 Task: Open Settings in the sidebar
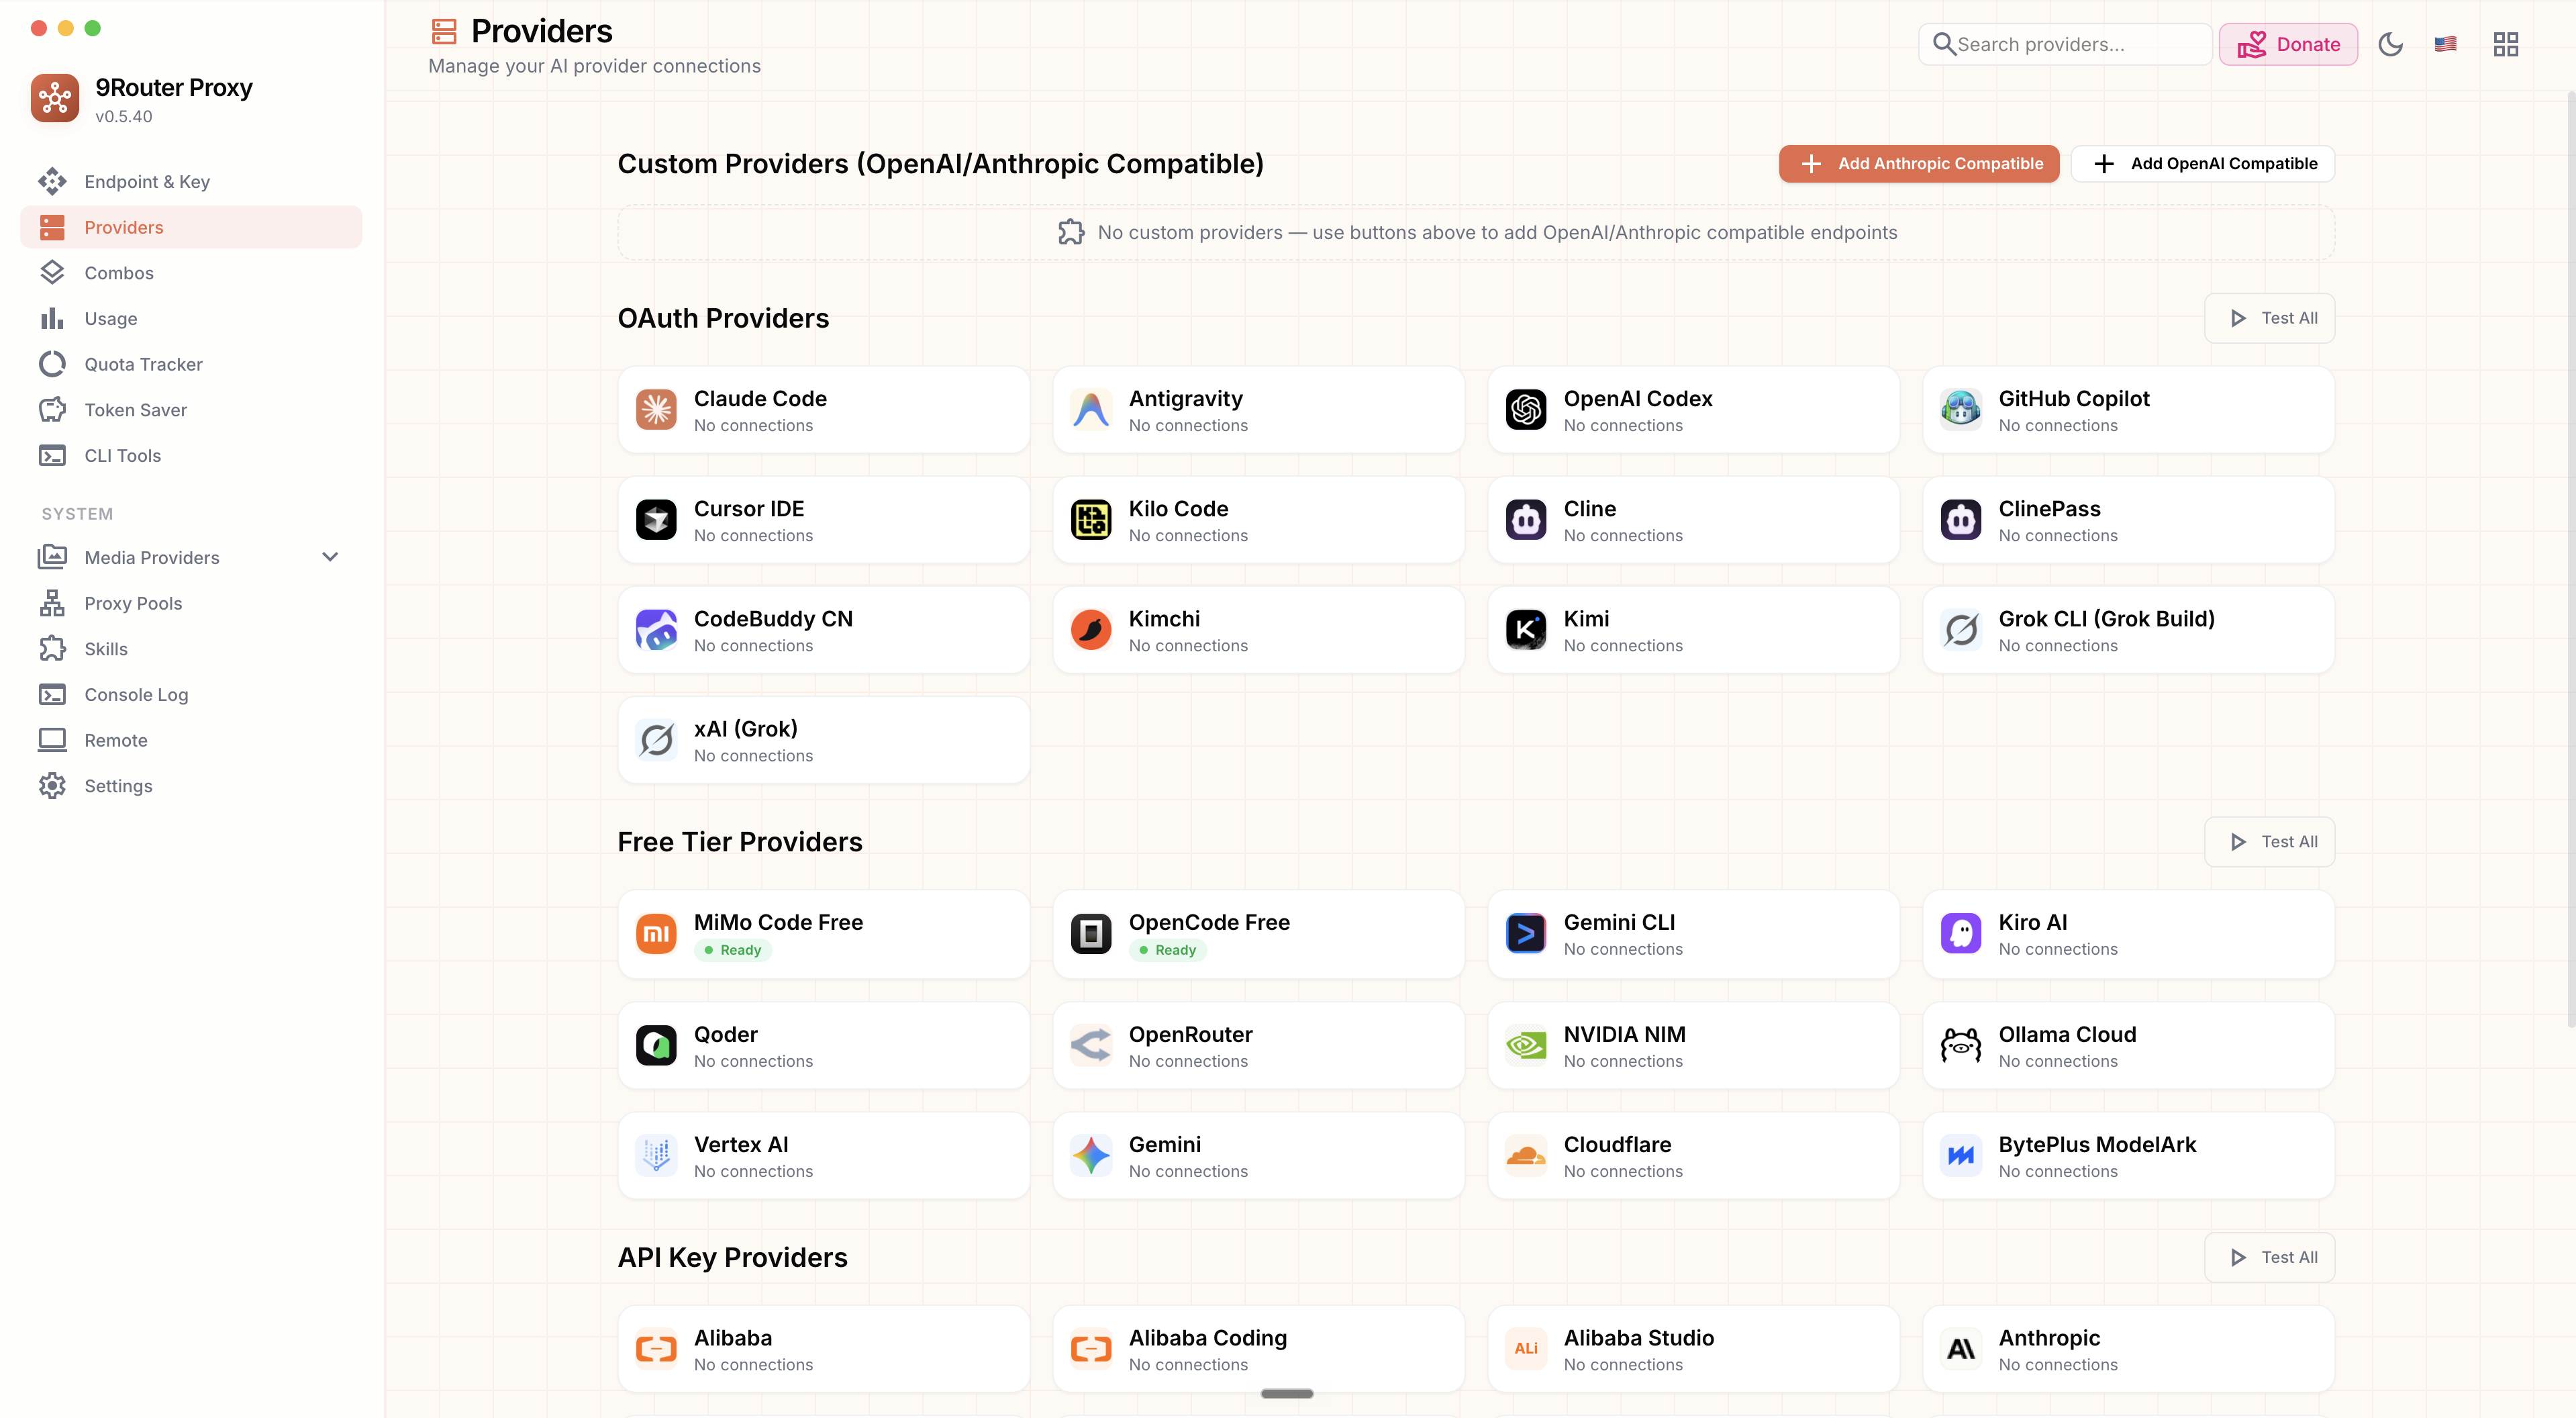[x=191, y=786]
